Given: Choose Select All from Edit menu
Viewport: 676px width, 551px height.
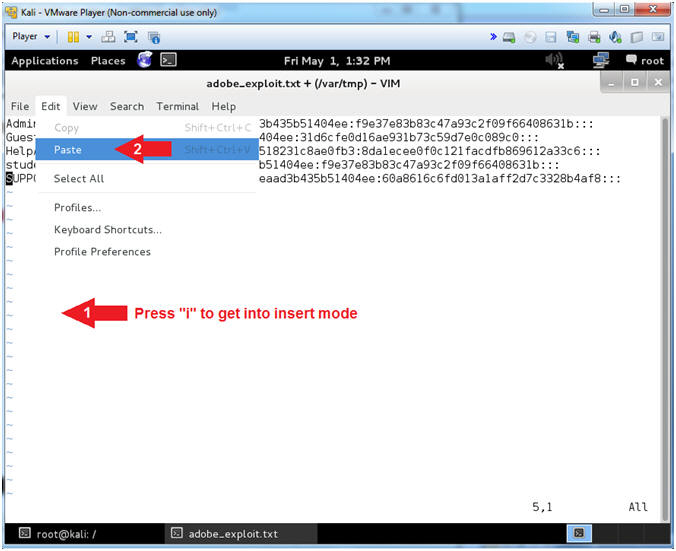Looking at the screenshot, I should [147, 178].
